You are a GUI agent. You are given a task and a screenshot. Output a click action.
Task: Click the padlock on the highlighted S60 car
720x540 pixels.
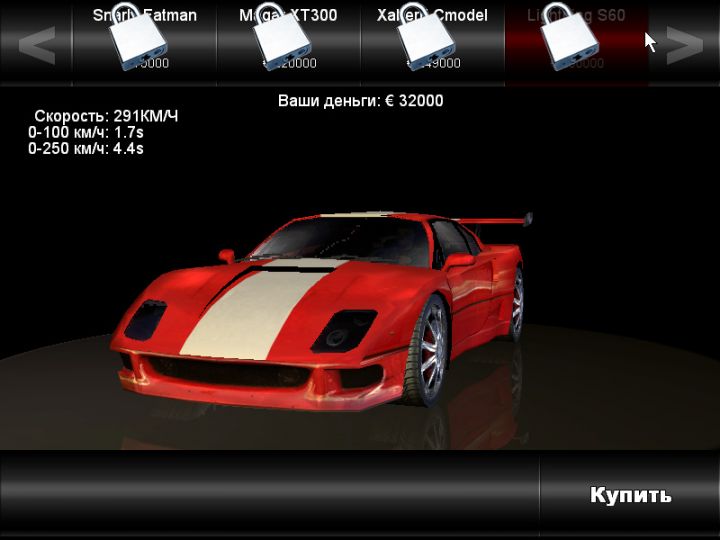click(x=571, y=40)
